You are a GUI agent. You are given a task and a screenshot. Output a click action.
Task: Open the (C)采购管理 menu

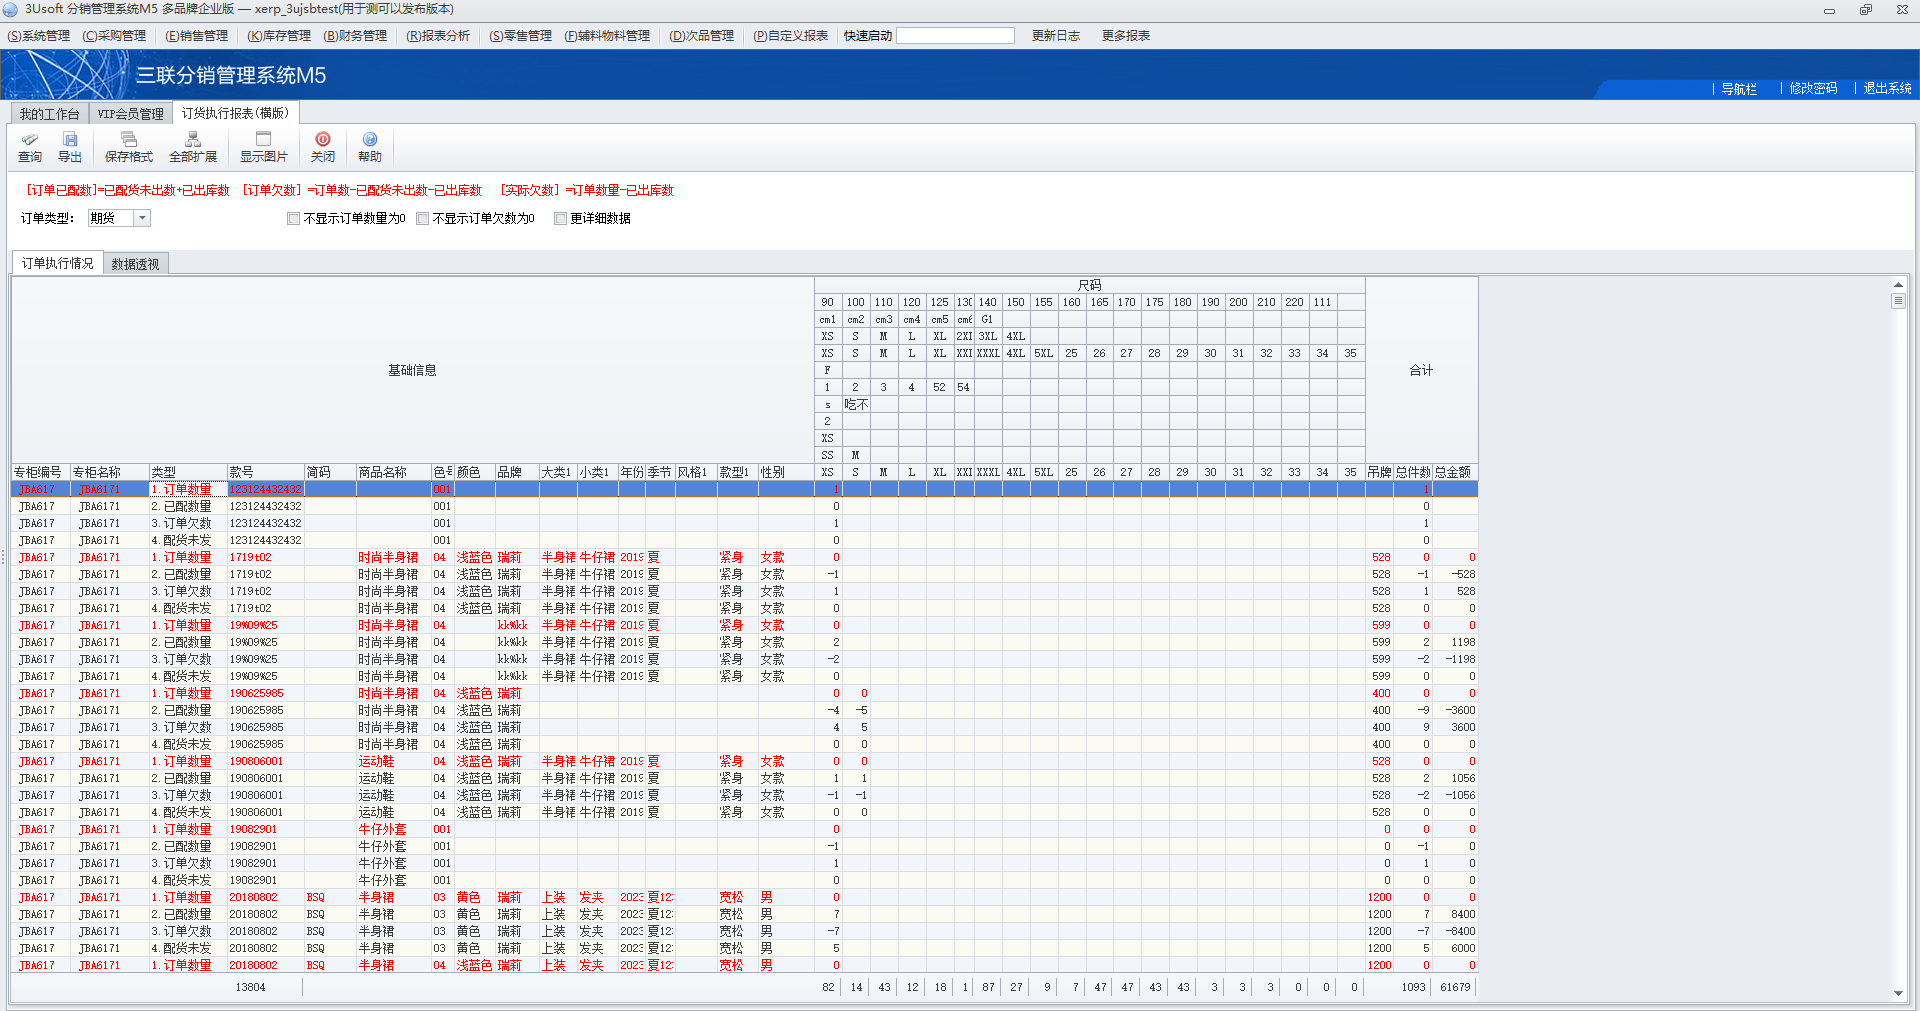(114, 36)
